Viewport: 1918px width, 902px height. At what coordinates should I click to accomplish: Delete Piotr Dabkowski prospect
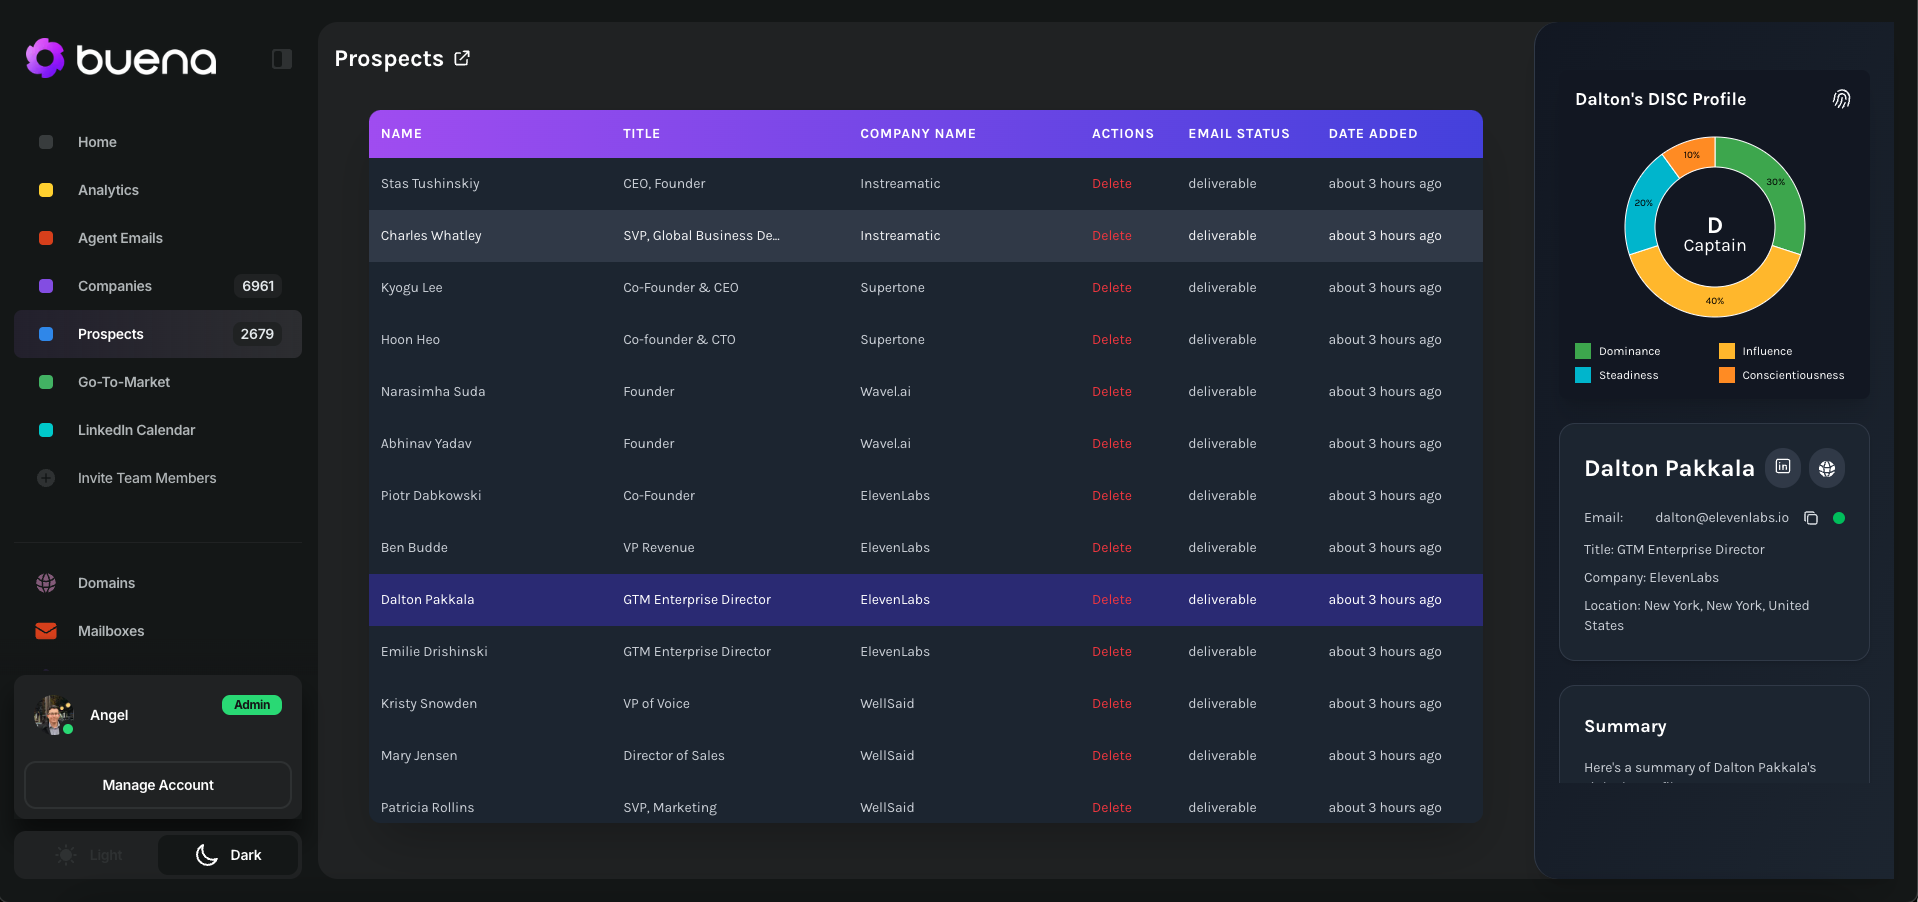[1112, 496]
